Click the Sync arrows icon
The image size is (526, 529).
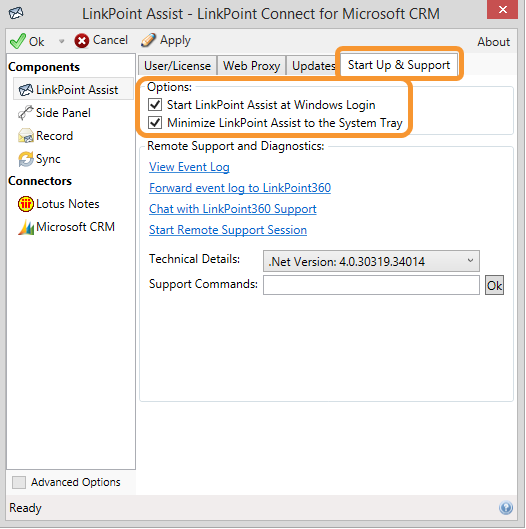click(x=26, y=159)
